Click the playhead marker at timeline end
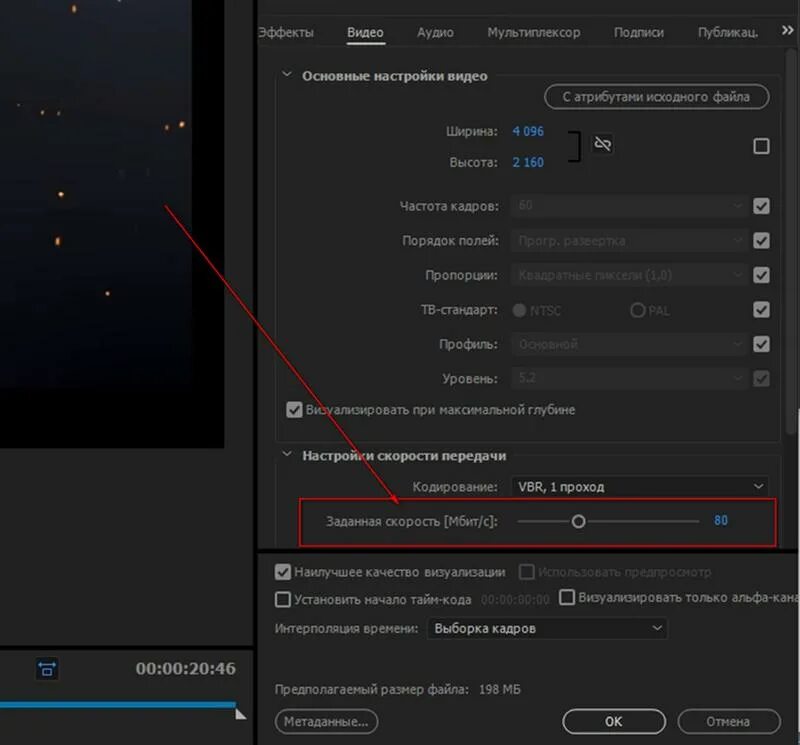This screenshot has width=800, height=745. tap(240, 713)
